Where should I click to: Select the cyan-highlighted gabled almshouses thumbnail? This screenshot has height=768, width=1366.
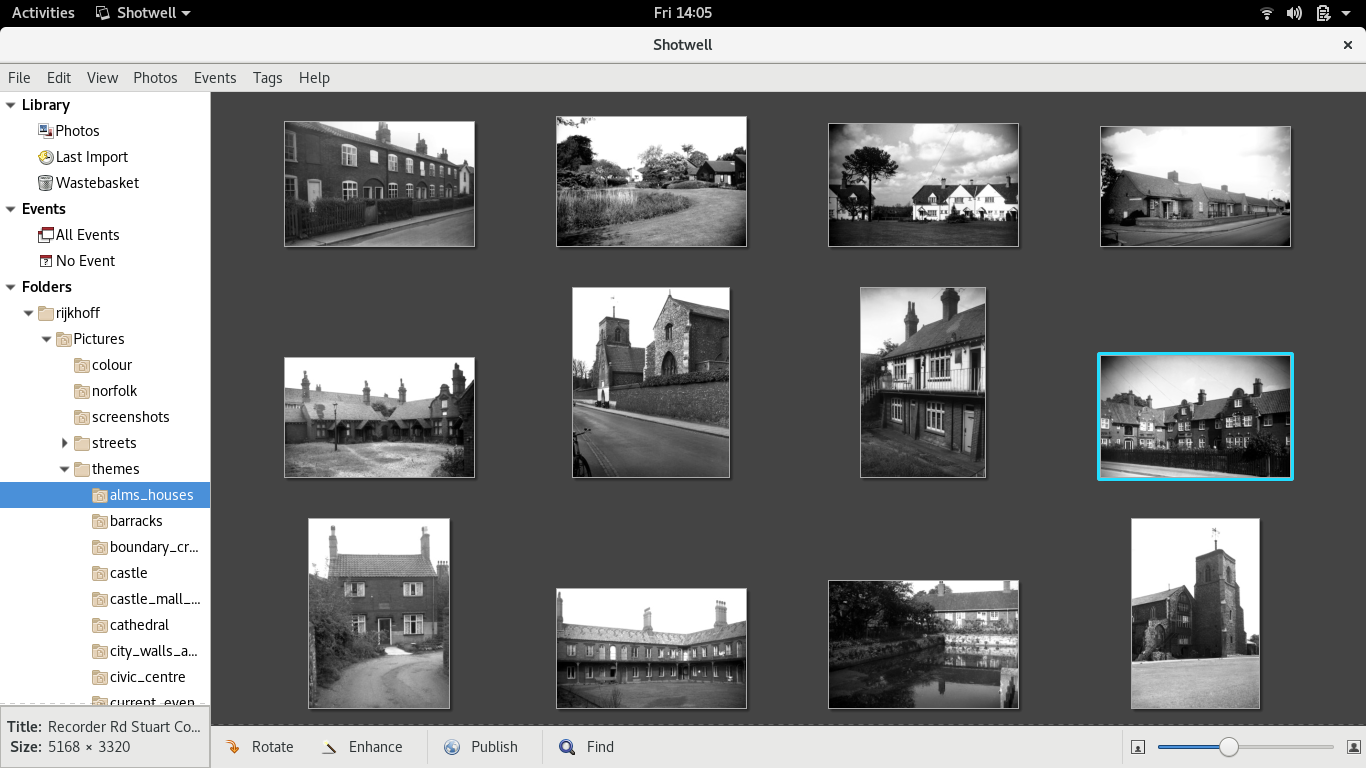click(x=1195, y=417)
